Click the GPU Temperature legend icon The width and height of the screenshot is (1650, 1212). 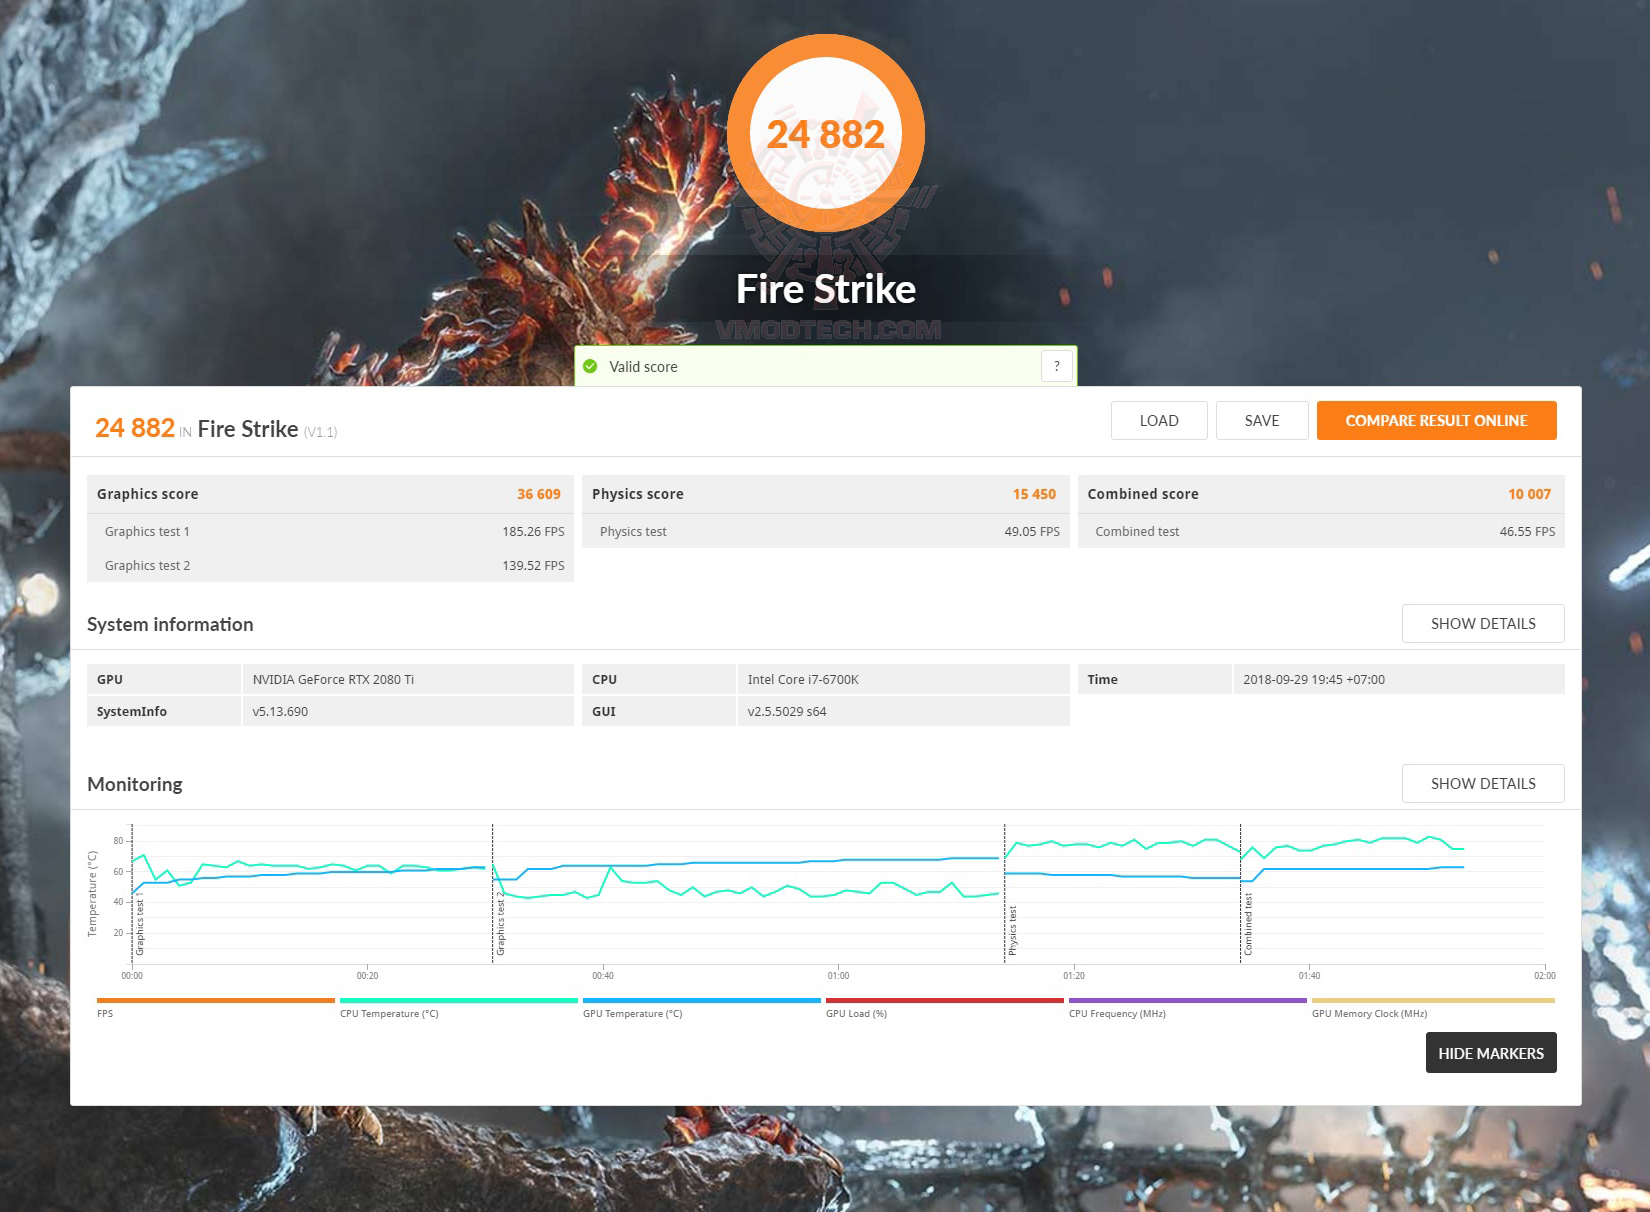point(700,999)
